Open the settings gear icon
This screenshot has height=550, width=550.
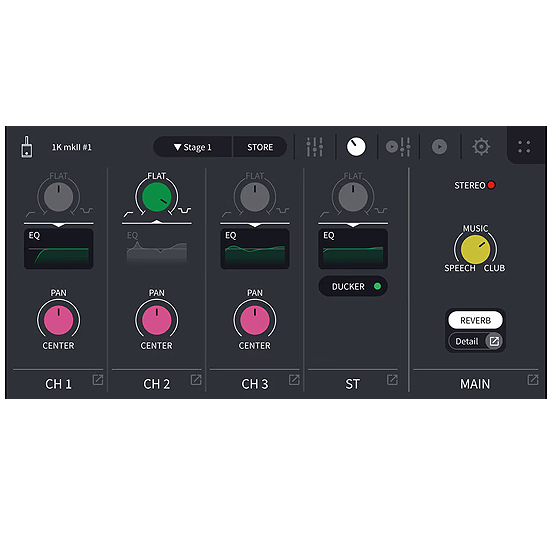481,147
